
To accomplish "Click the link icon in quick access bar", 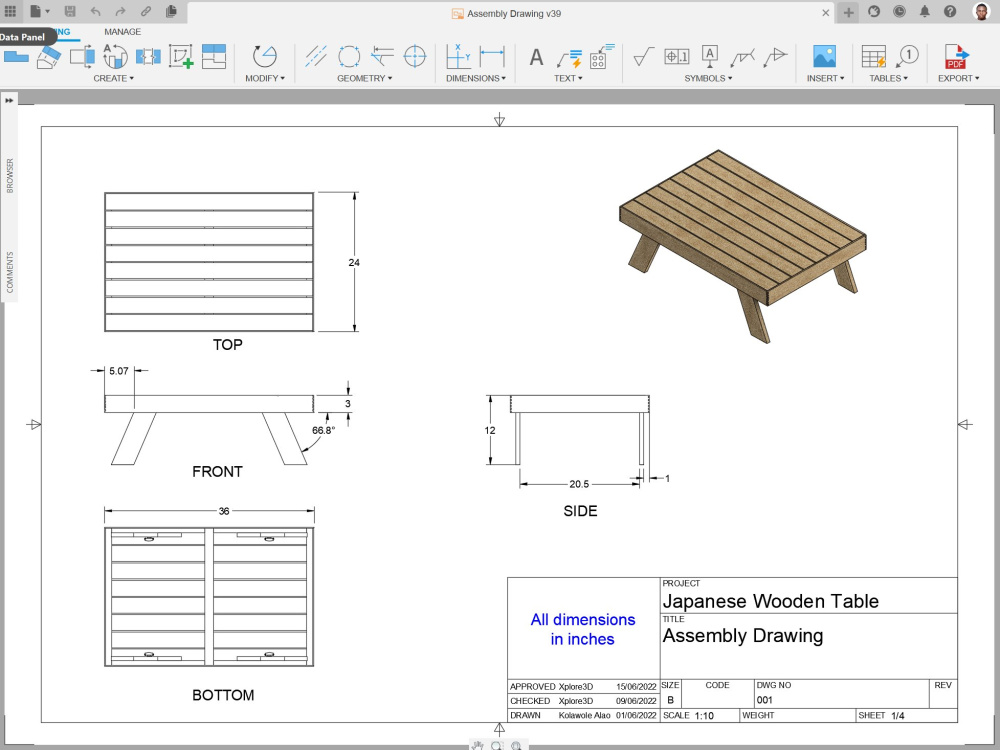I will coord(146,11).
